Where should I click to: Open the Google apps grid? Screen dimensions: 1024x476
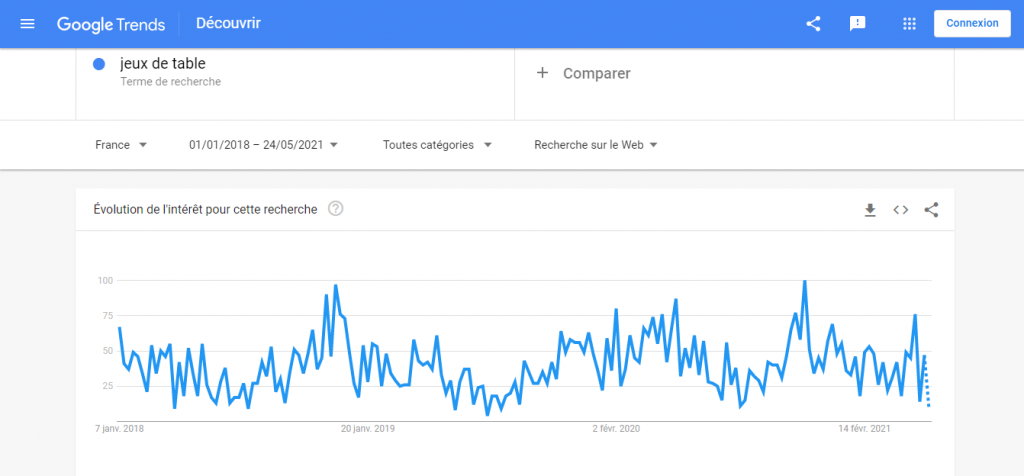[x=909, y=23]
